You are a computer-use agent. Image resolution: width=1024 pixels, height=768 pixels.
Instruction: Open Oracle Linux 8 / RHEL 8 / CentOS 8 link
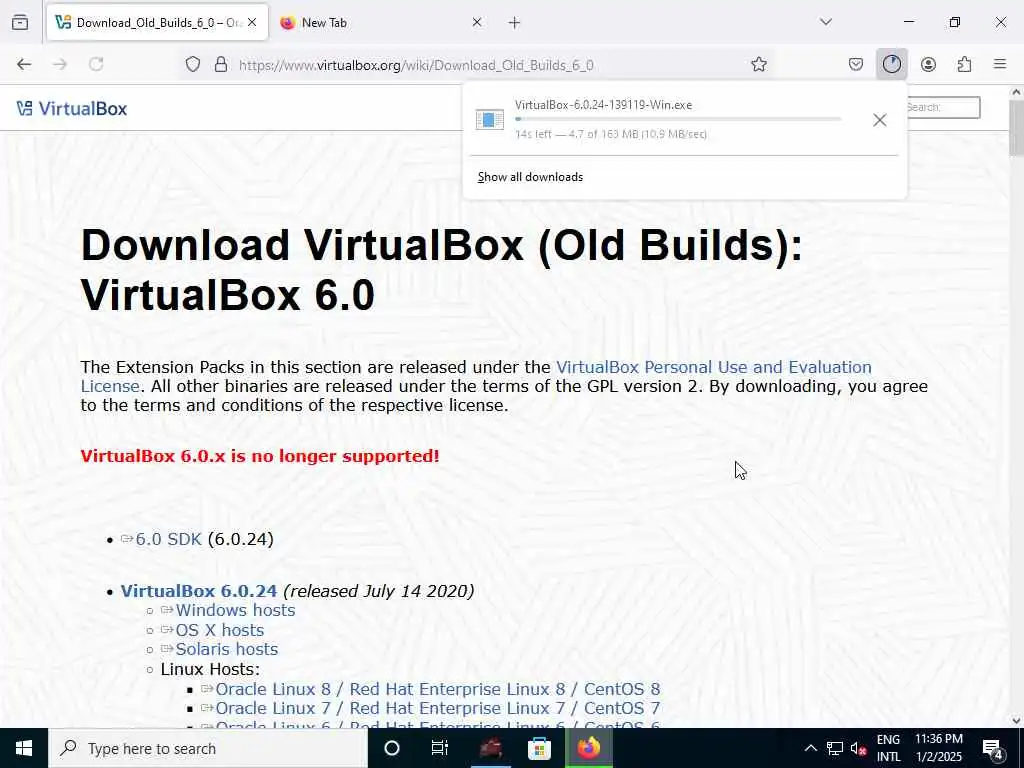click(x=438, y=689)
